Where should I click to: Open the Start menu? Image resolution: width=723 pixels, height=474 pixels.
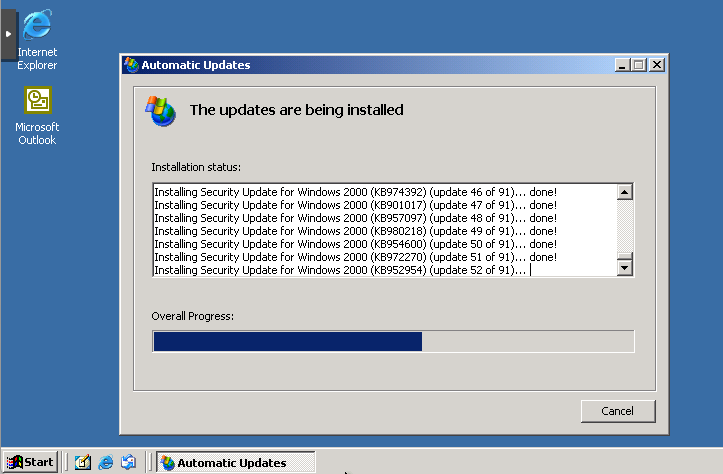coord(30,462)
